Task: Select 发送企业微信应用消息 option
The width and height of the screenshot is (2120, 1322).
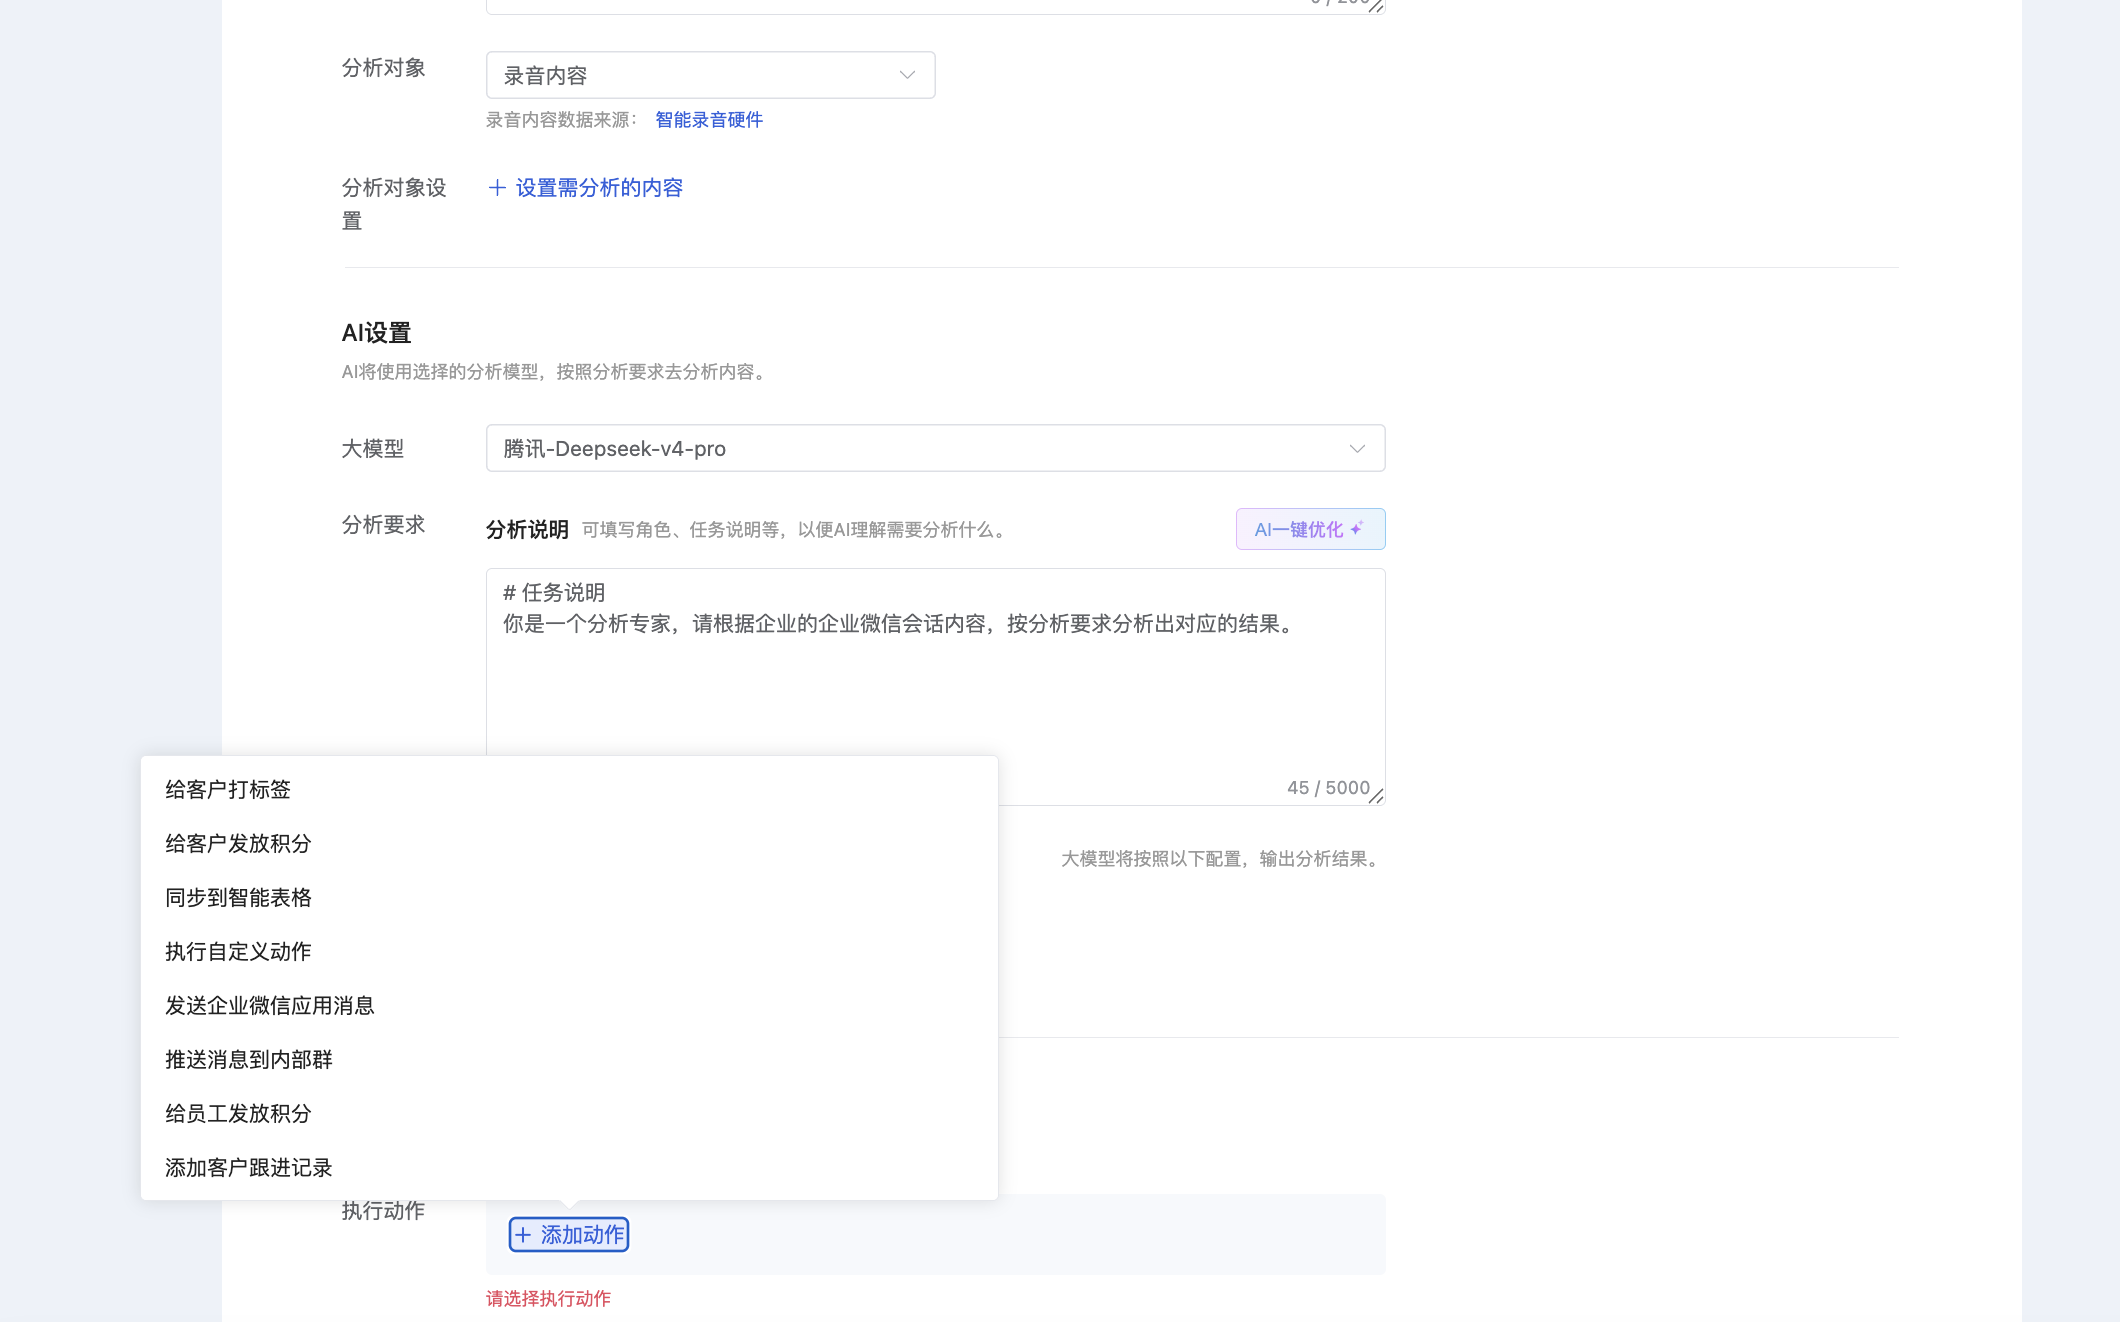Action: click(569, 1006)
